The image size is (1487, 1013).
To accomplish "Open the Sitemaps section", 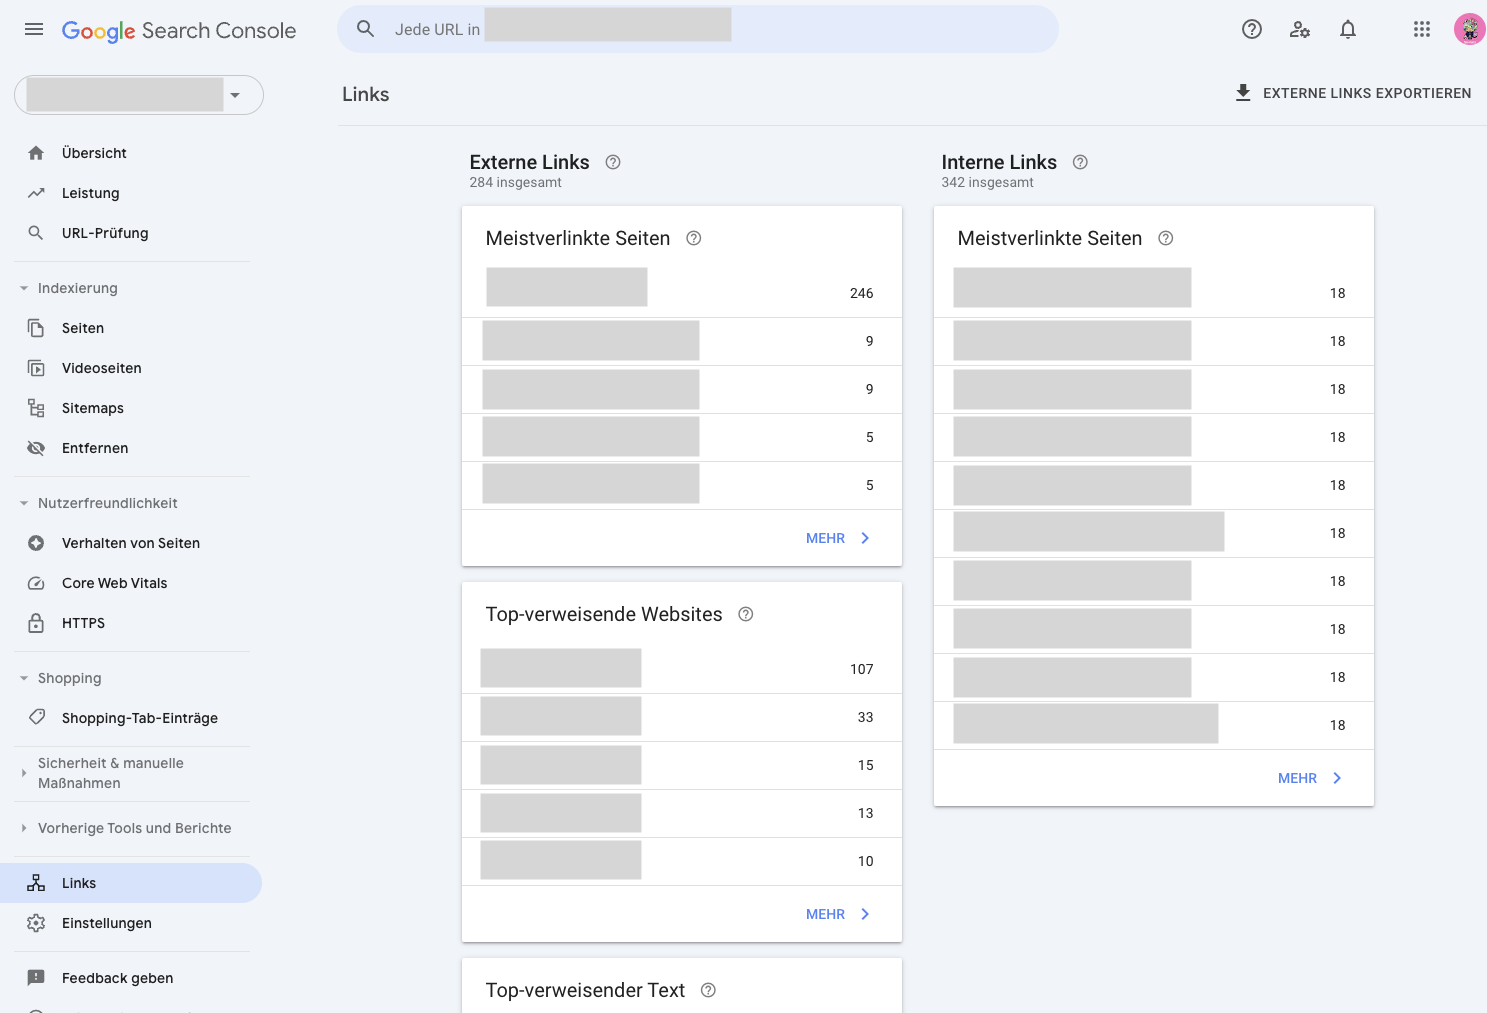I will pos(92,407).
